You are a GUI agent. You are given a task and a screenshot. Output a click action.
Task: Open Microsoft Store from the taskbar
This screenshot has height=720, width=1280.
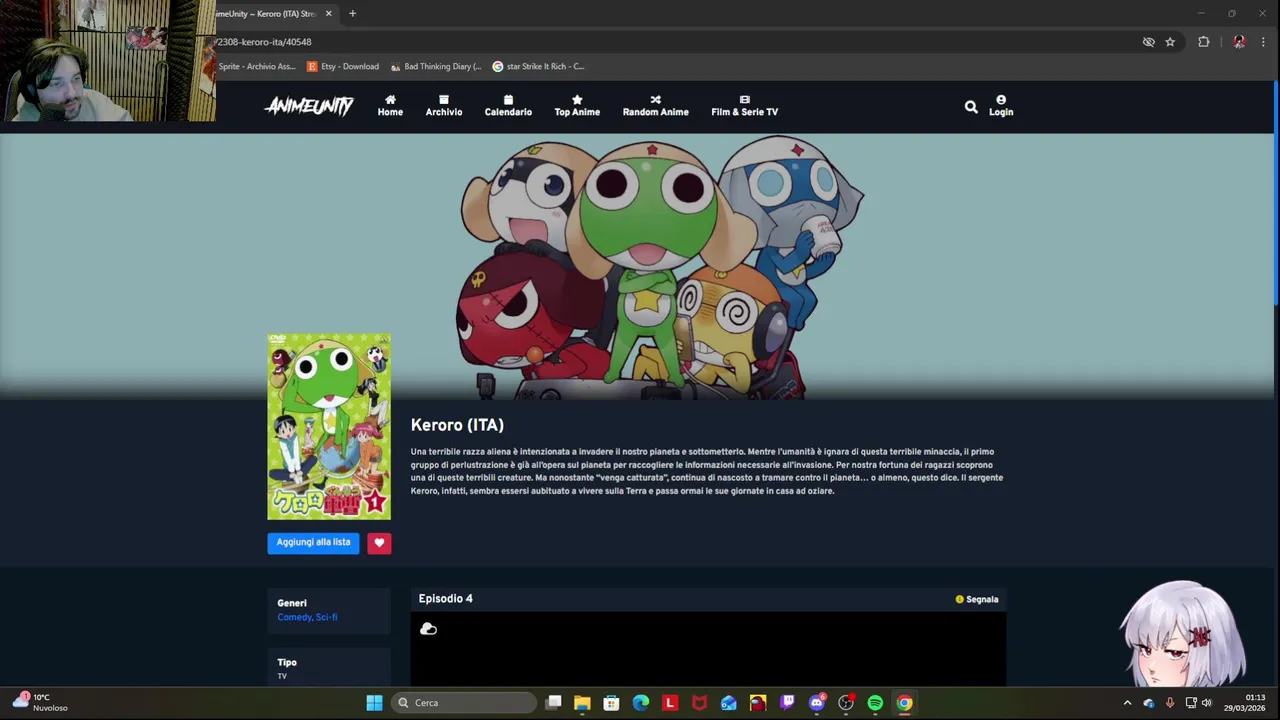point(611,703)
